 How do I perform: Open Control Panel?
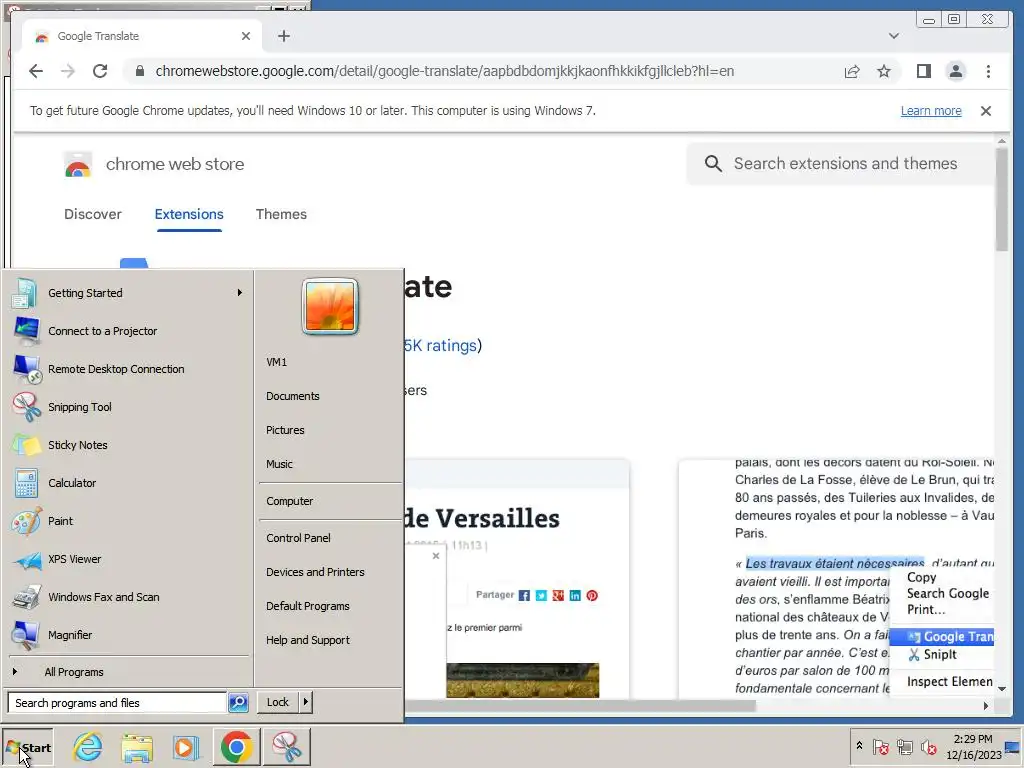point(298,538)
